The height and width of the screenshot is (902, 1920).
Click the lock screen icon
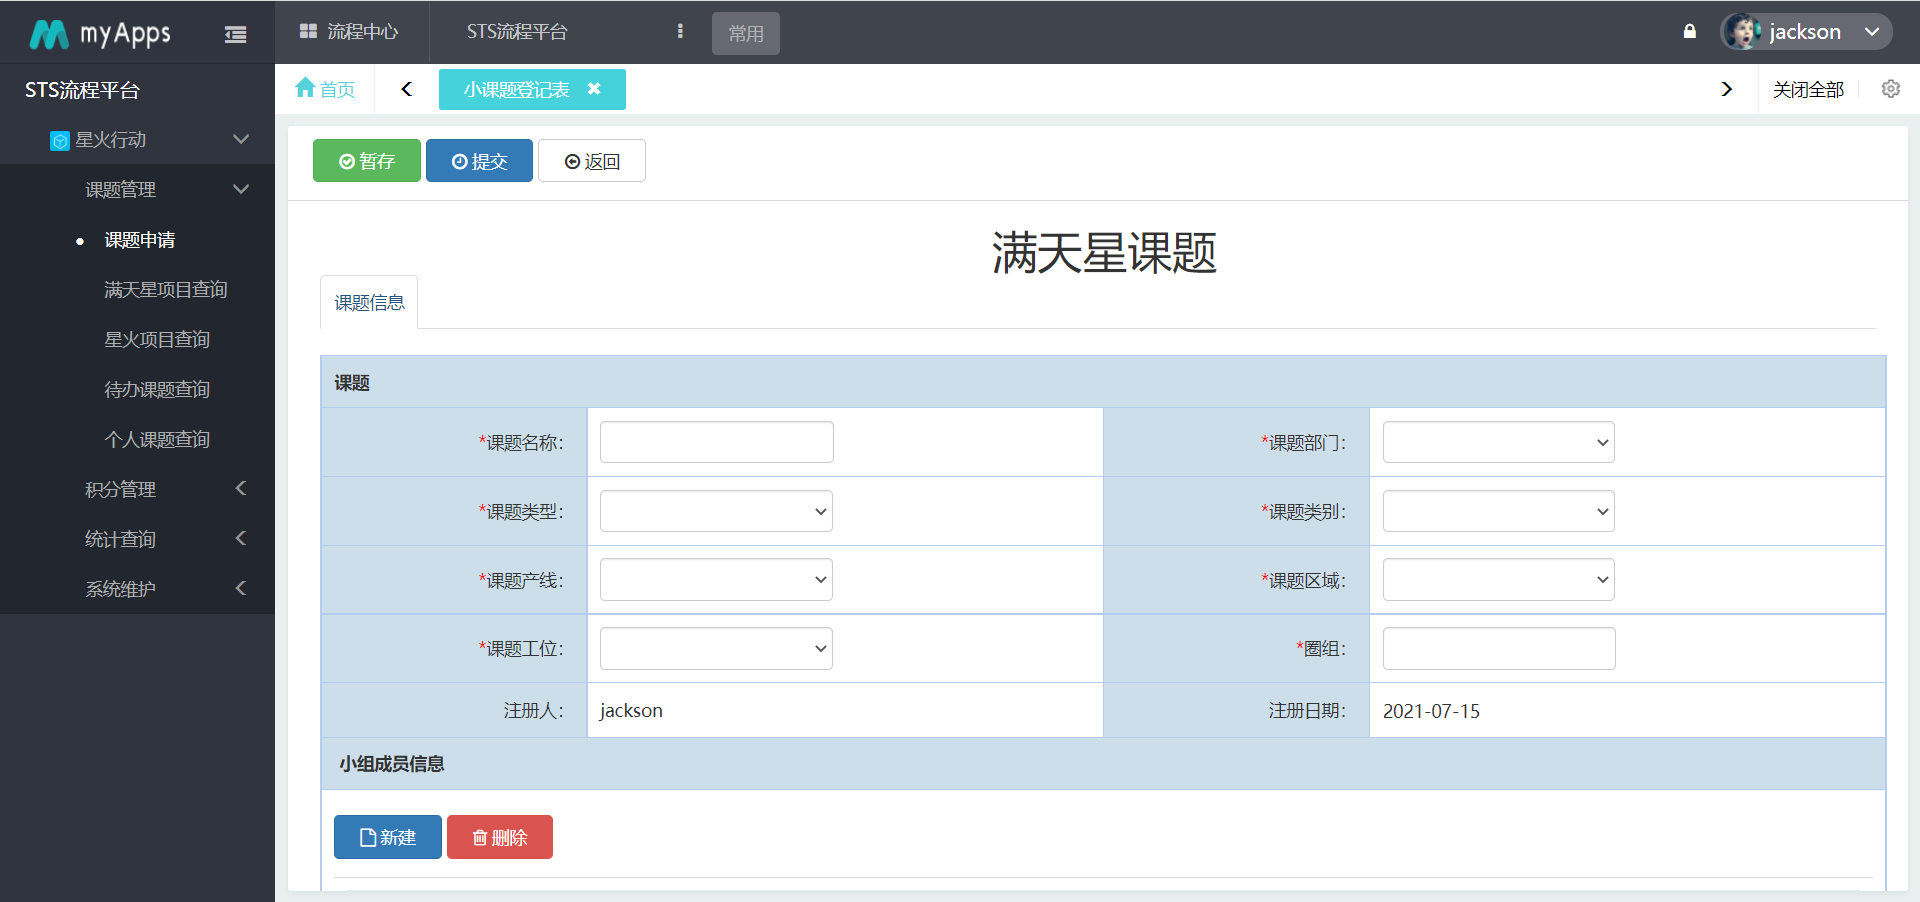pyautogui.click(x=1689, y=32)
